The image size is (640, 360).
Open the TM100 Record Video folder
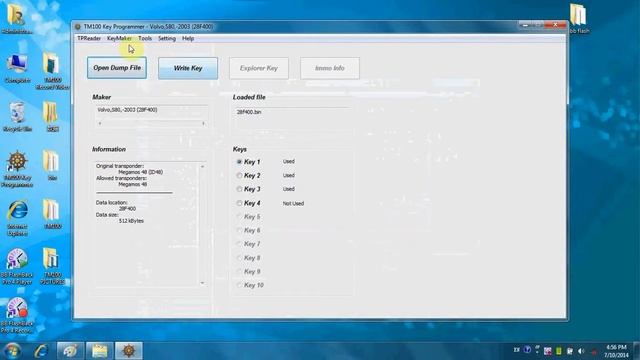coord(52,71)
